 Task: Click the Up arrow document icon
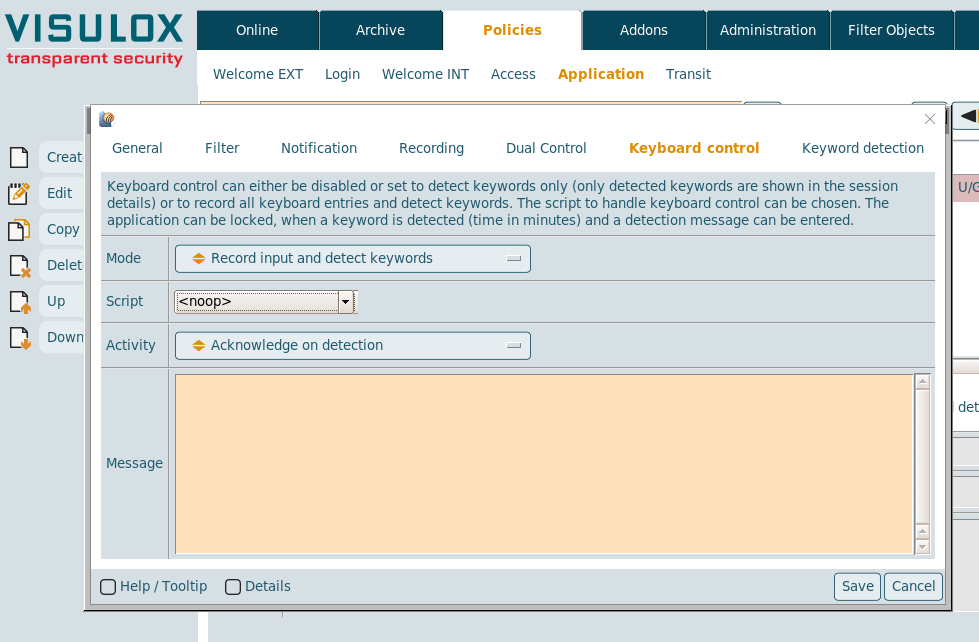[19, 302]
